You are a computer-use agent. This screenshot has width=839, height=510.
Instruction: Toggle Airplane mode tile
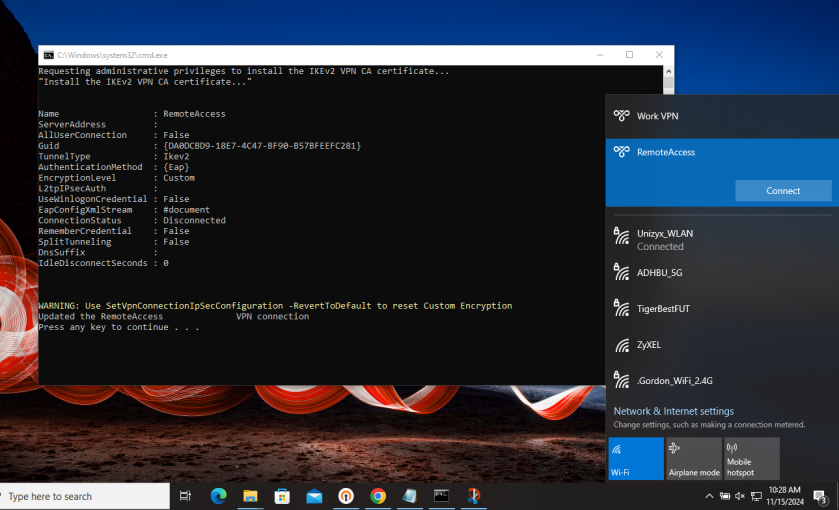(x=694, y=458)
